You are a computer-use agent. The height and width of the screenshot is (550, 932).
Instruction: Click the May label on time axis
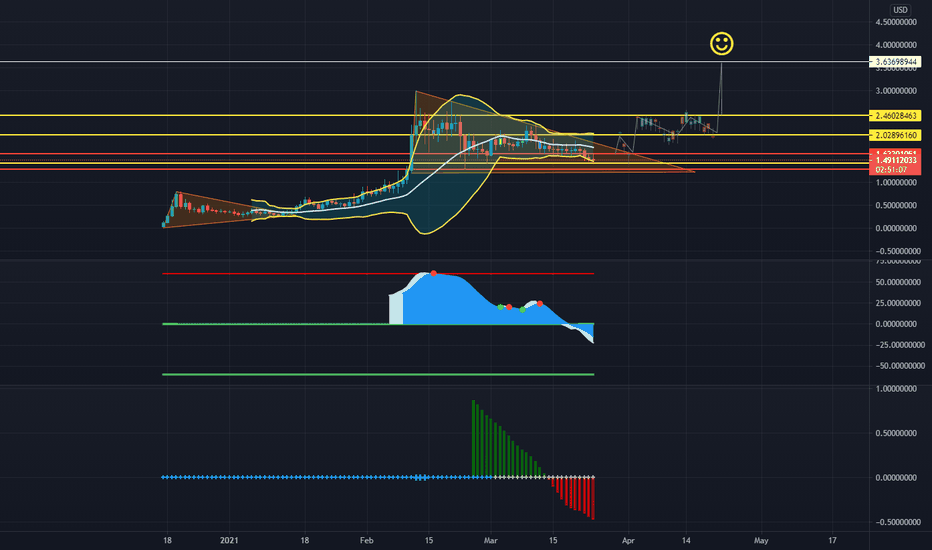(x=761, y=540)
